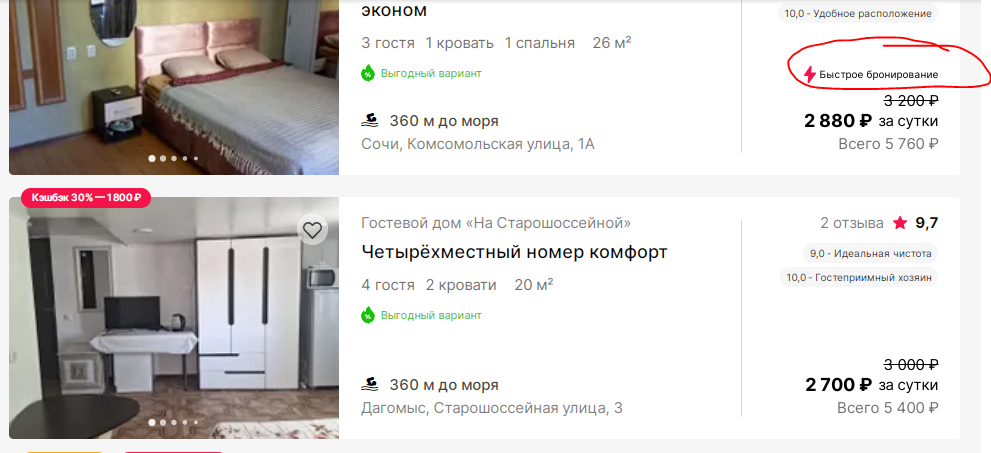Click the lightning Быстрое бронирование icon
This screenshot has height=453, width=991.
(810, 75)
